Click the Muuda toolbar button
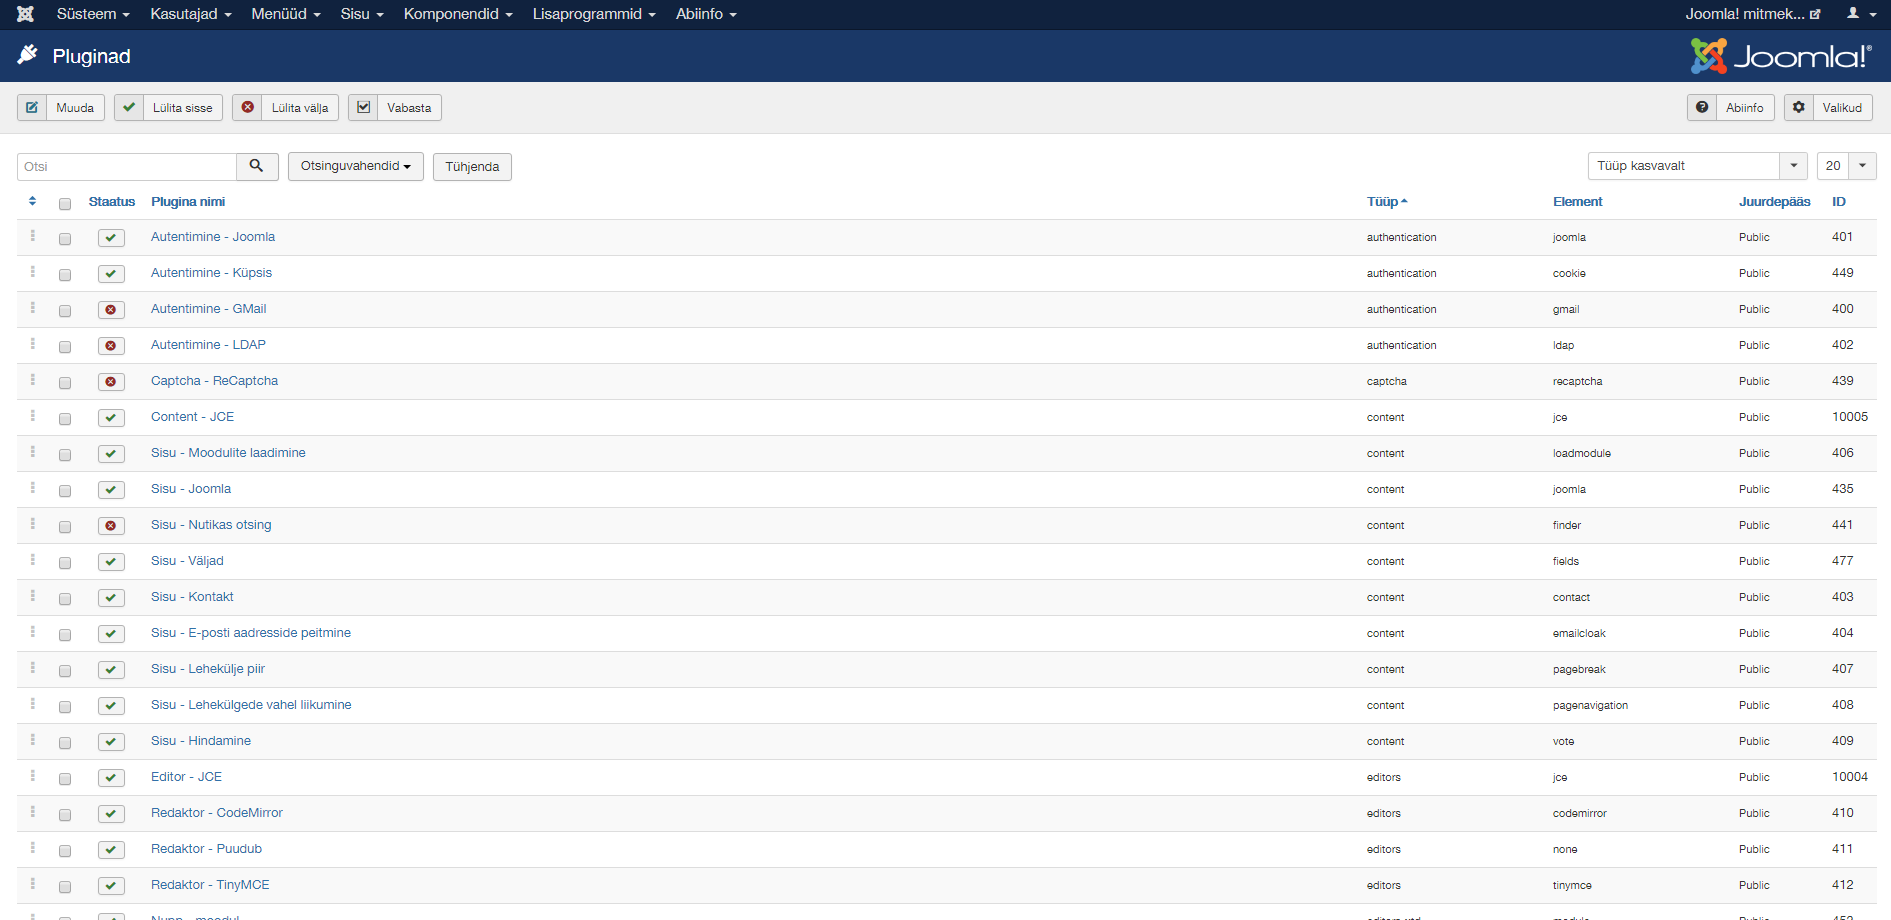The image size is (1891, 920). coord(61,108)
